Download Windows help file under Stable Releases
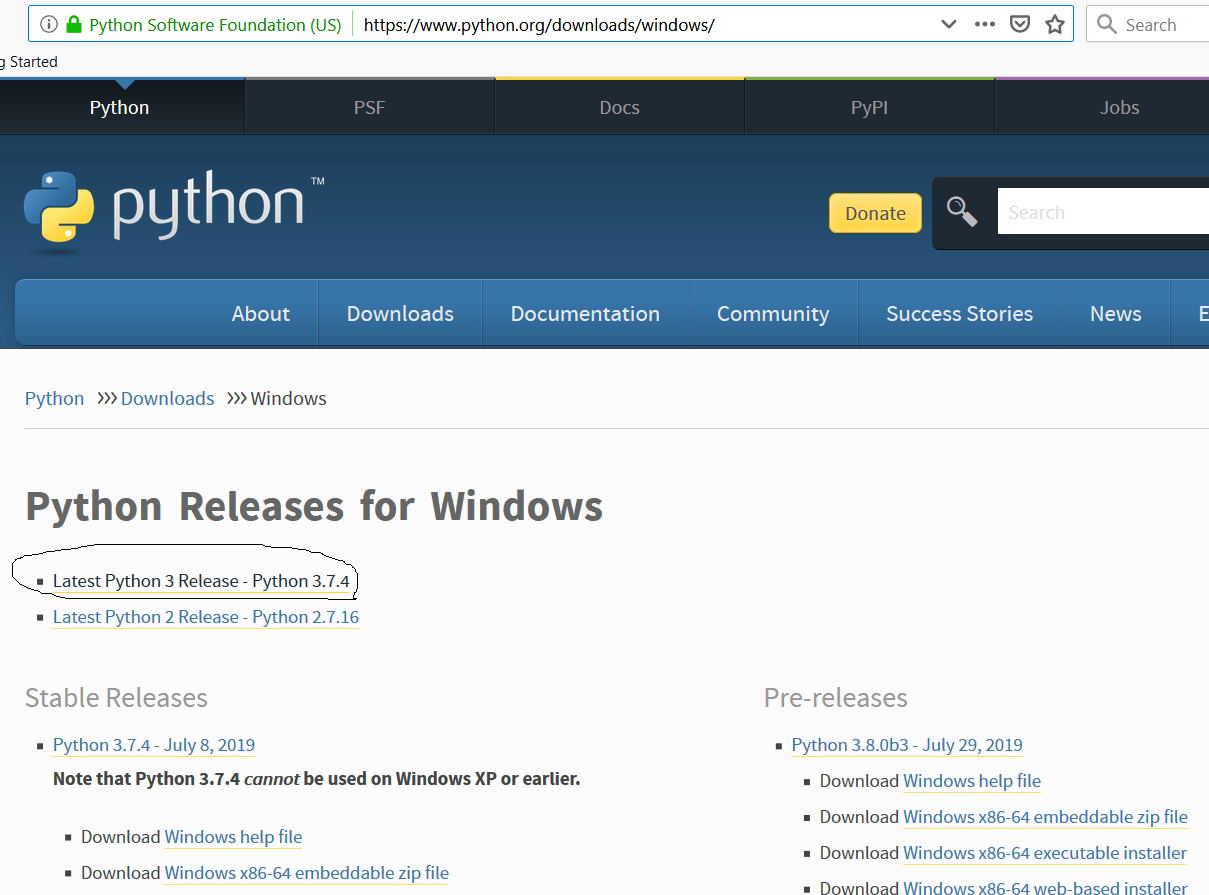 (233, 837)
